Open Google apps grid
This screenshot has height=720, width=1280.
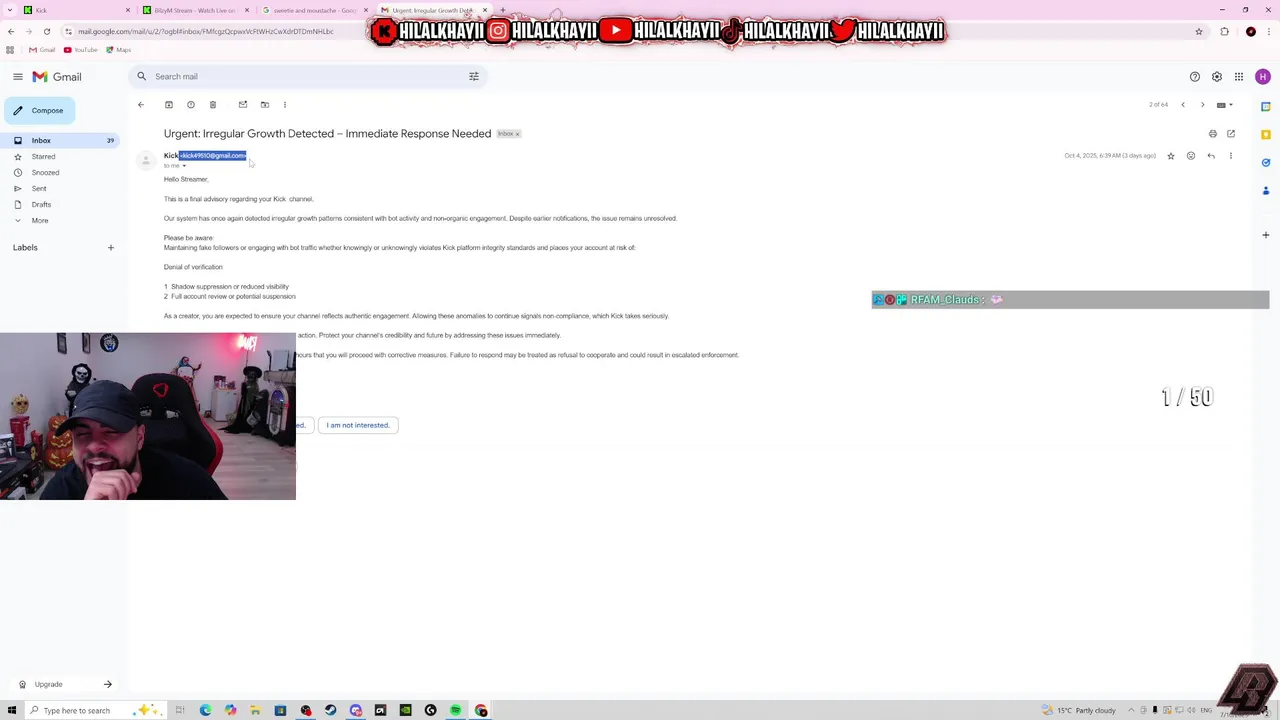pos(1239,76)
